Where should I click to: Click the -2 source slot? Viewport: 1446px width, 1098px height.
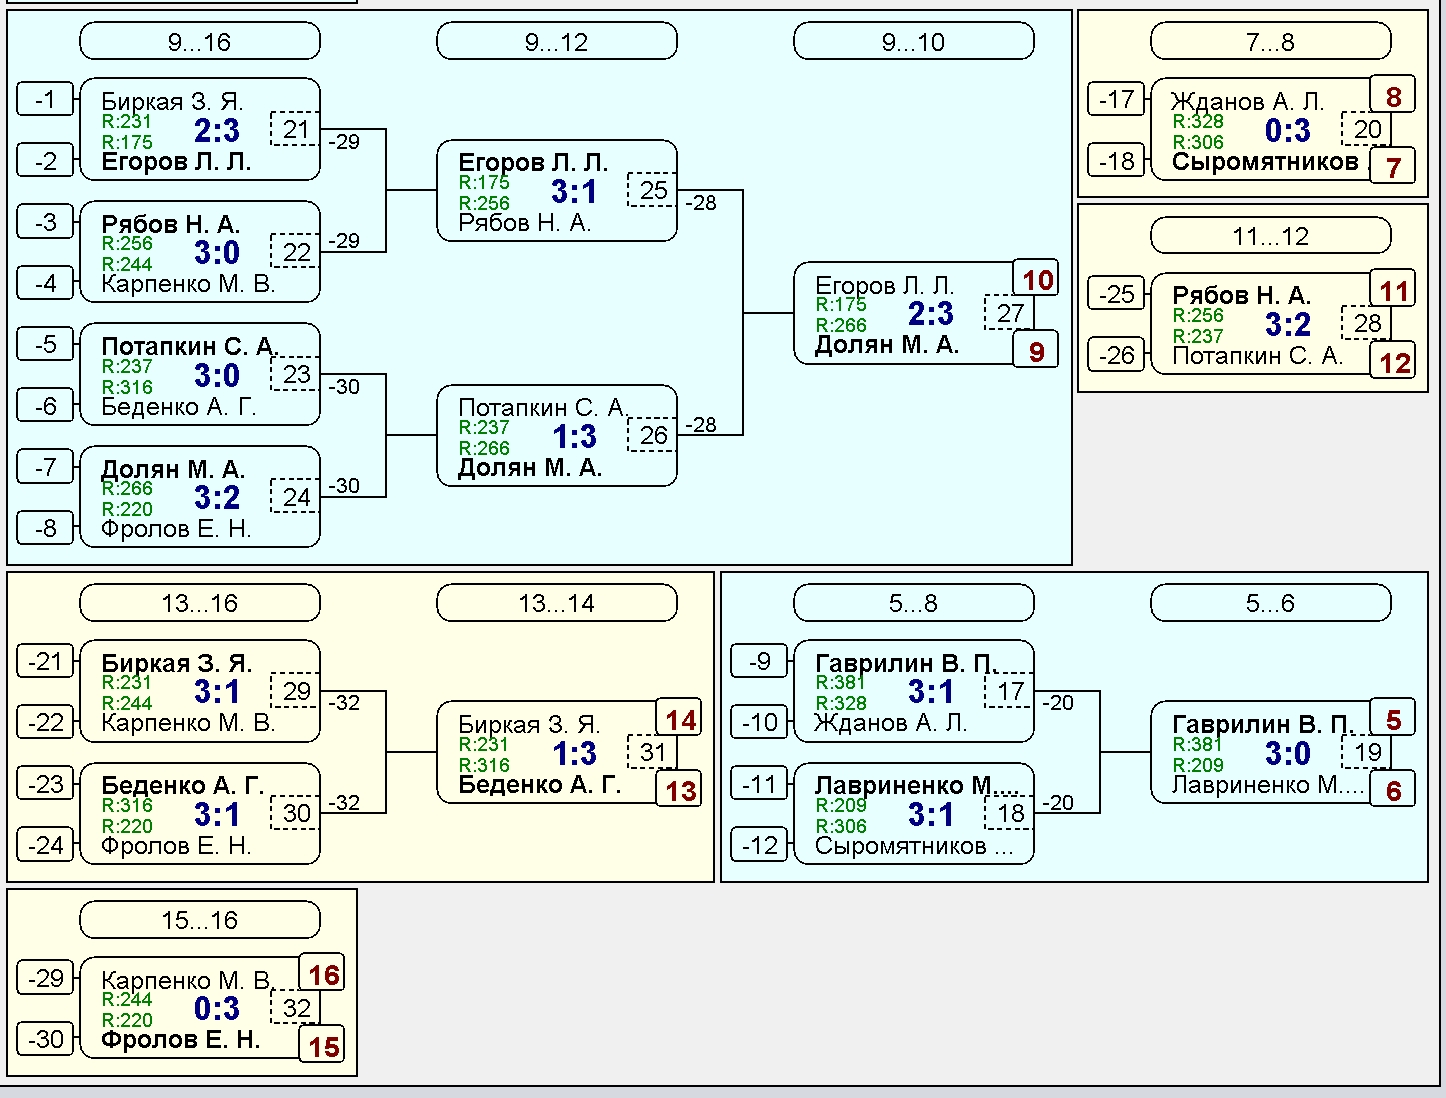(46, 160)
